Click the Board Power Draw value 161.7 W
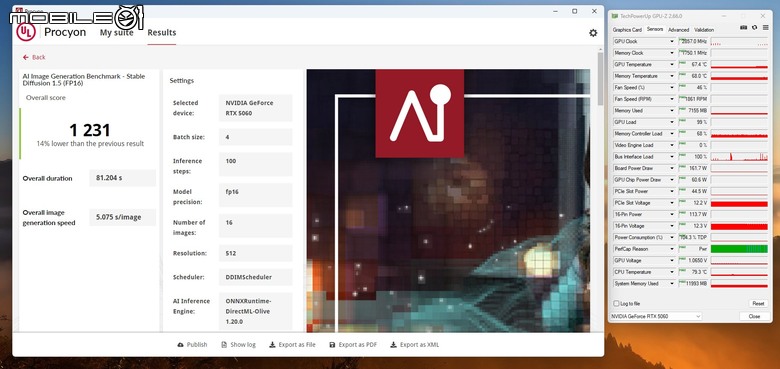The width and height of the screenshot is (780, 369). [693, 168]
